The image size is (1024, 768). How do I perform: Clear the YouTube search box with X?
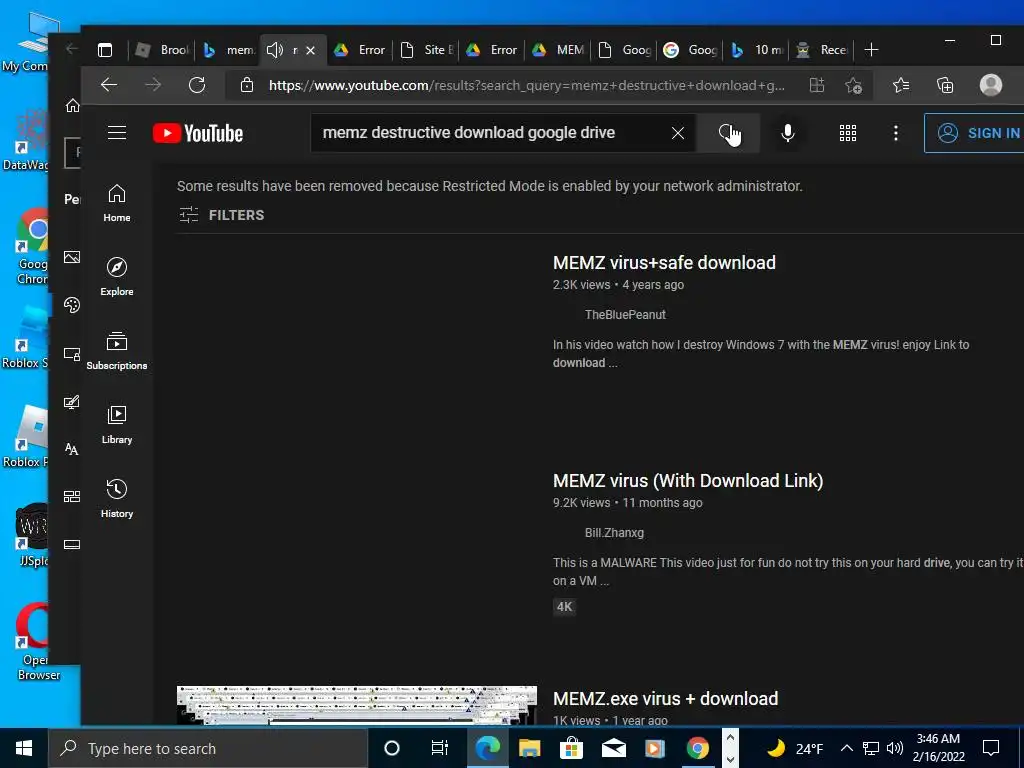tap(678, 133)
